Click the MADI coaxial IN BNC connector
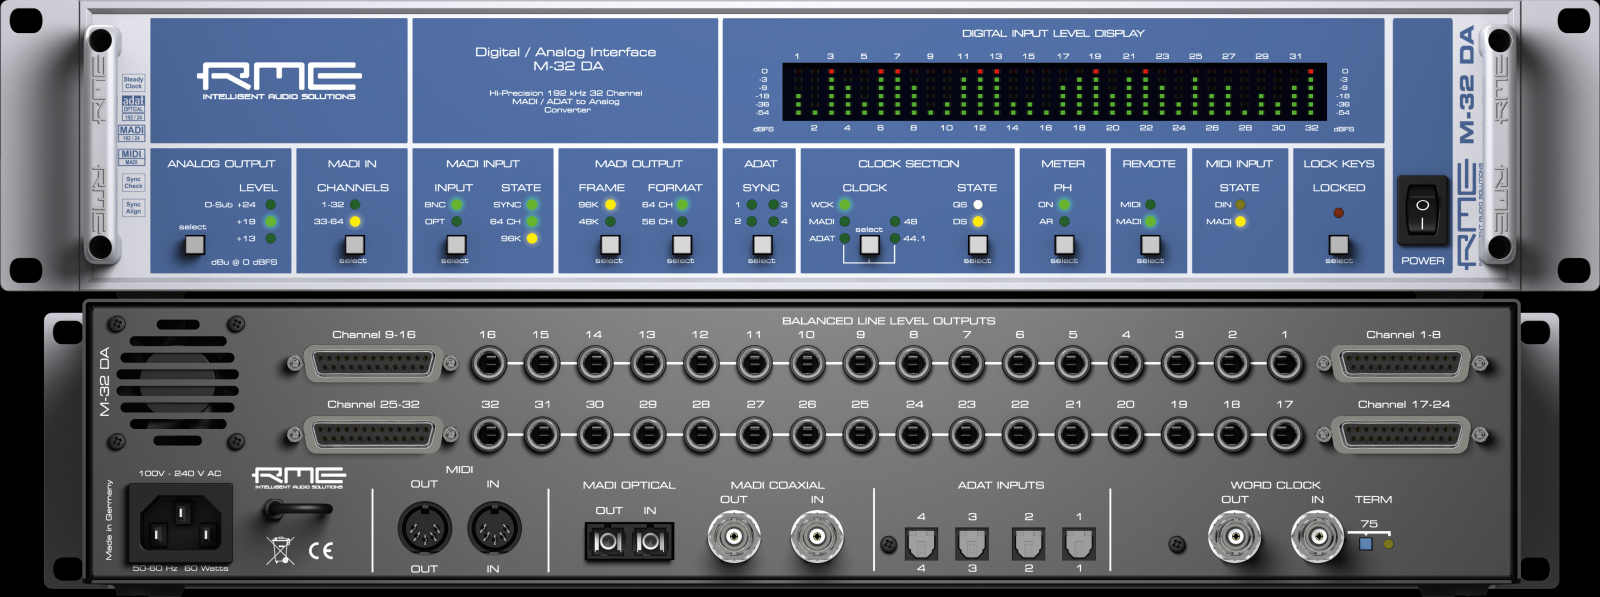Viewport: 1600px width, 597px height. [817, 537]
